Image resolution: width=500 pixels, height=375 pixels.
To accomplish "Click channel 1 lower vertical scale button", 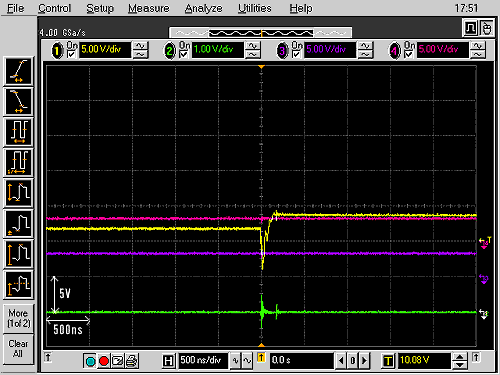I will coord(141,54).
